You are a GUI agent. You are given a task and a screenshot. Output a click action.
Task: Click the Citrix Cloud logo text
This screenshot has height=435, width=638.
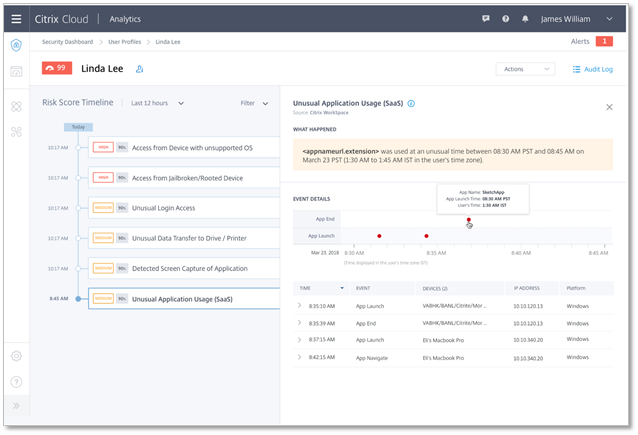61,19
